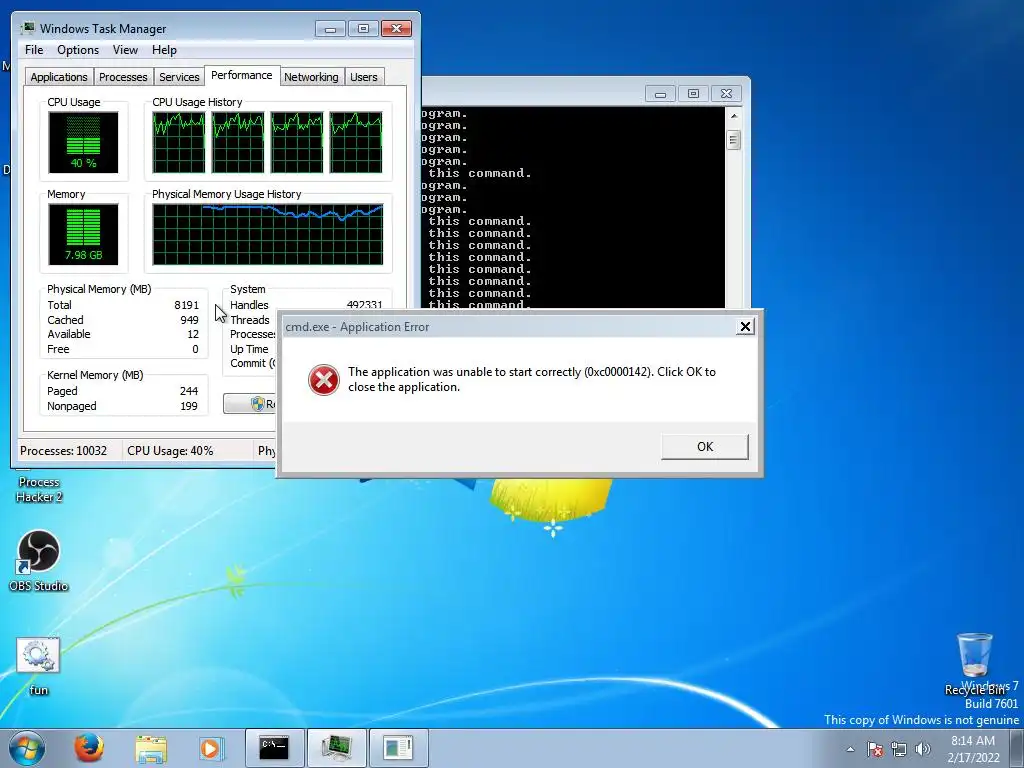The width and height of the screenshot is (1024, 768).
Task: Minimize the command prompt window
Action: pos(660,94)
